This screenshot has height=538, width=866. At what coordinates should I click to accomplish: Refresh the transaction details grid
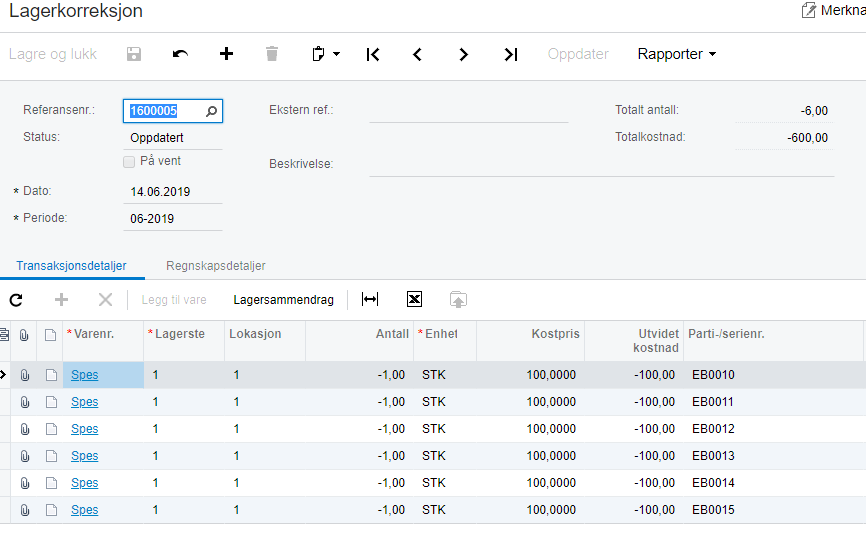(x=16, y=300)
